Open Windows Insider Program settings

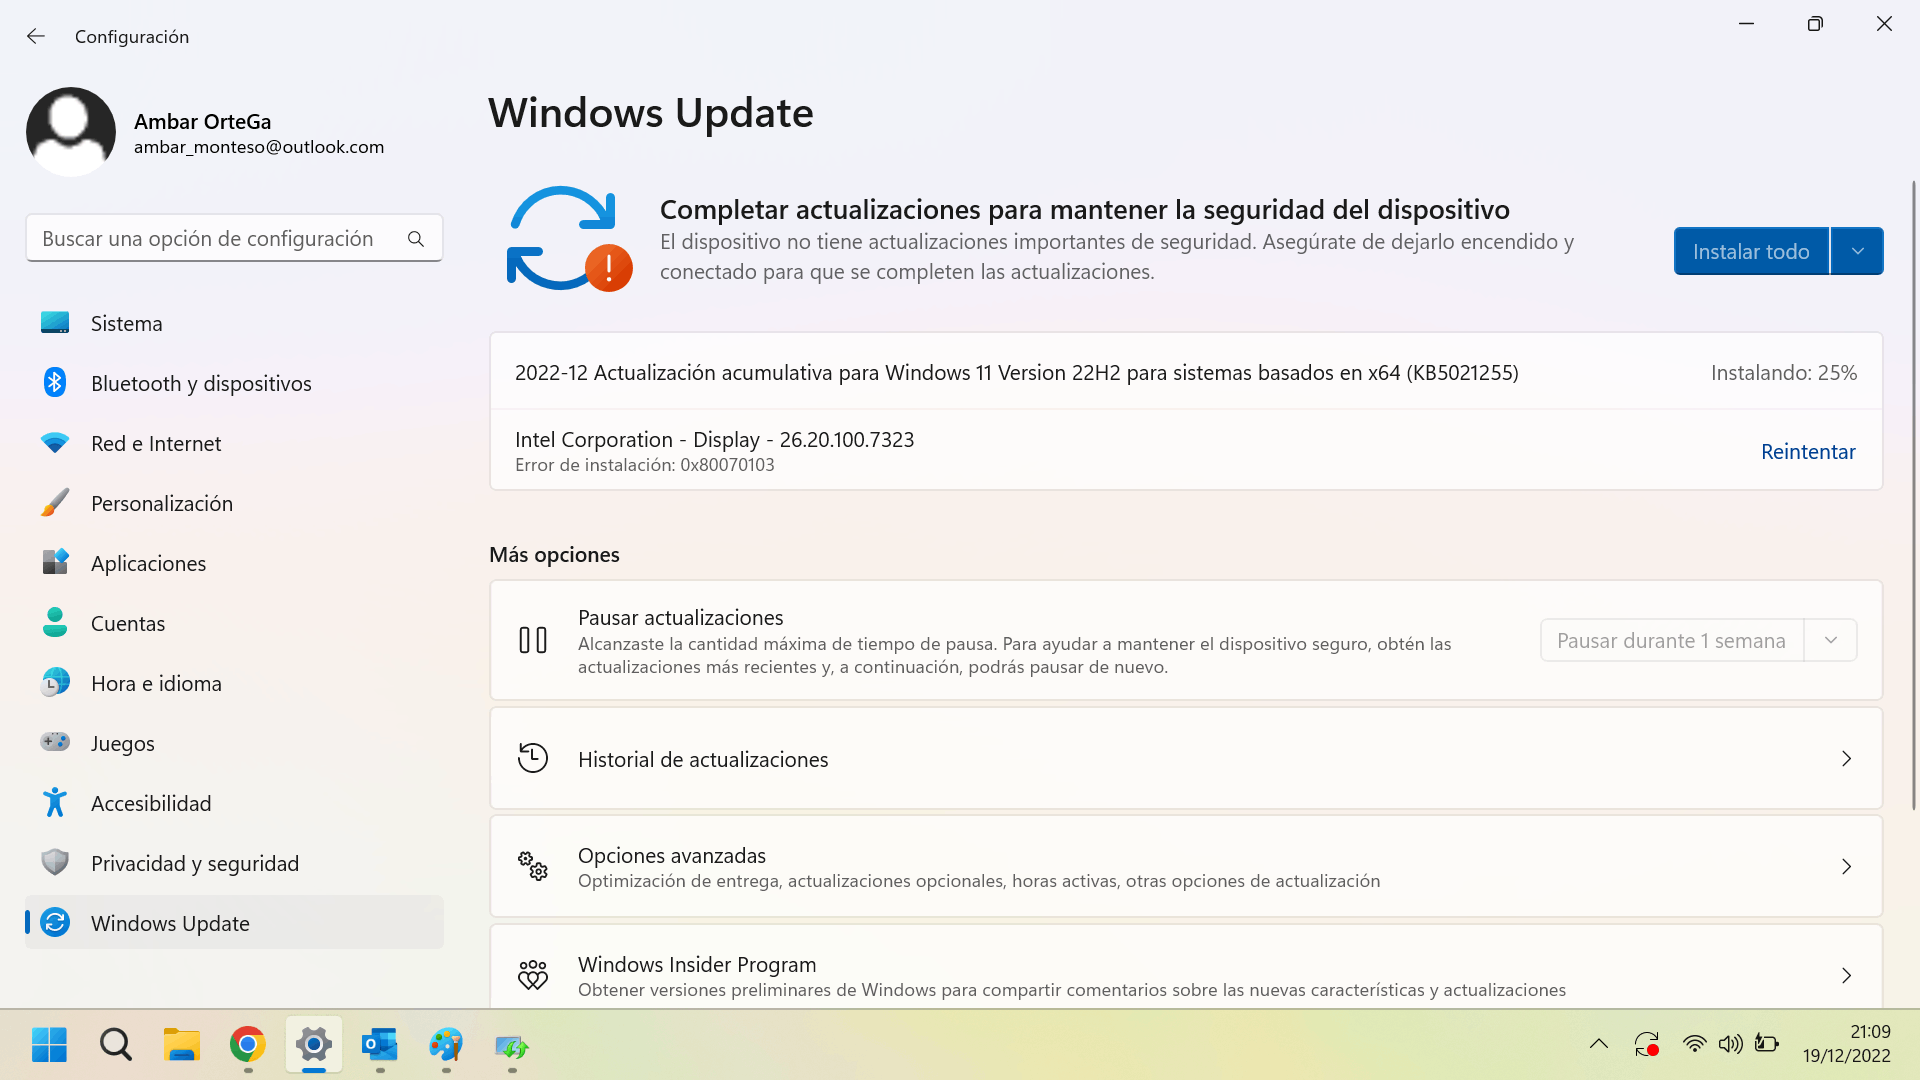coord(1185,975)
